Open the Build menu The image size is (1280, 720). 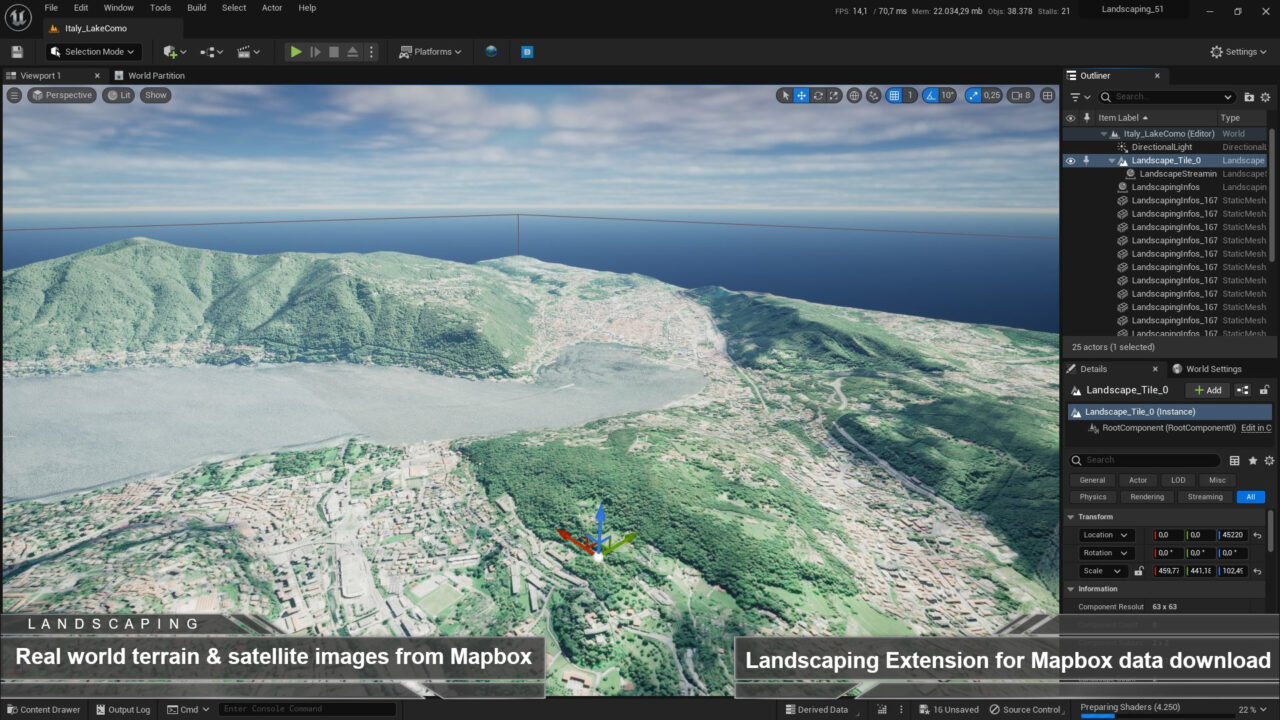[196, 7]
